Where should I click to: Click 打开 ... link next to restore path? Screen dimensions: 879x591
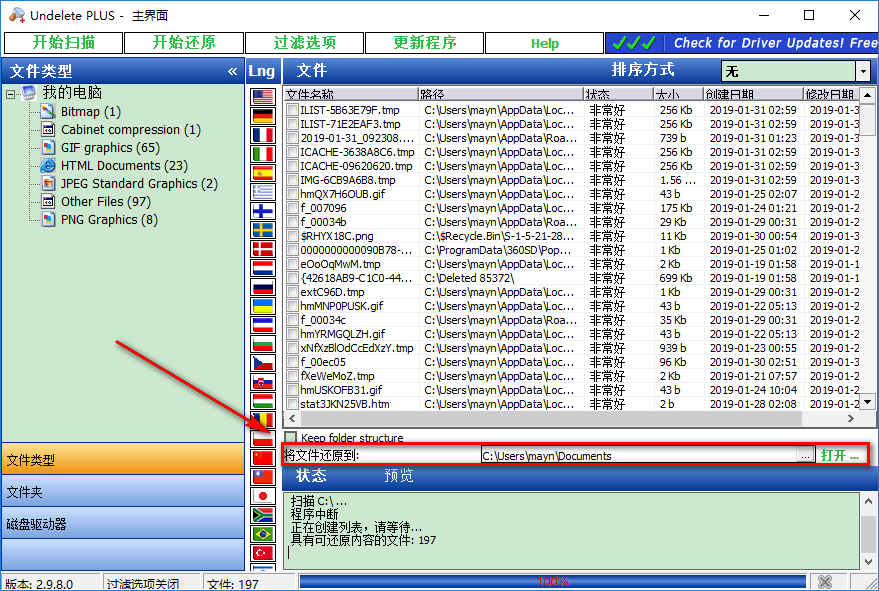[840, 455]
